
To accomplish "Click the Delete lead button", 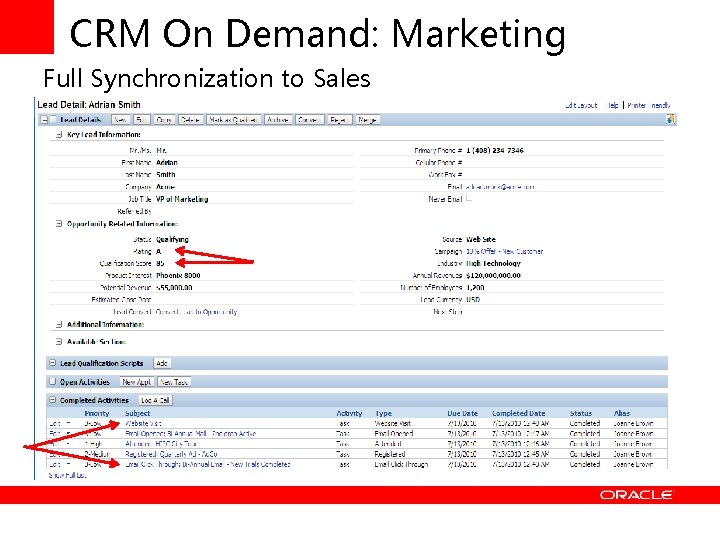I will [x=191, y=120].
